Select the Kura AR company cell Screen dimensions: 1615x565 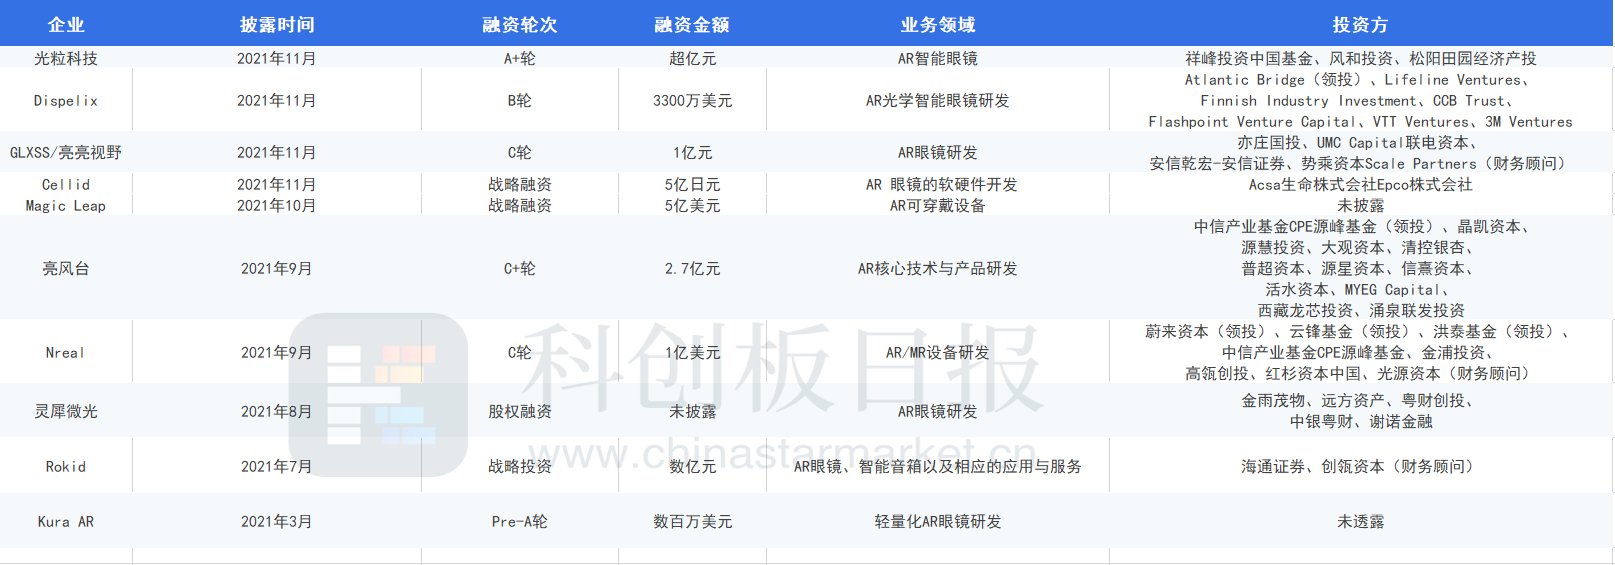(x=66, y=522)
